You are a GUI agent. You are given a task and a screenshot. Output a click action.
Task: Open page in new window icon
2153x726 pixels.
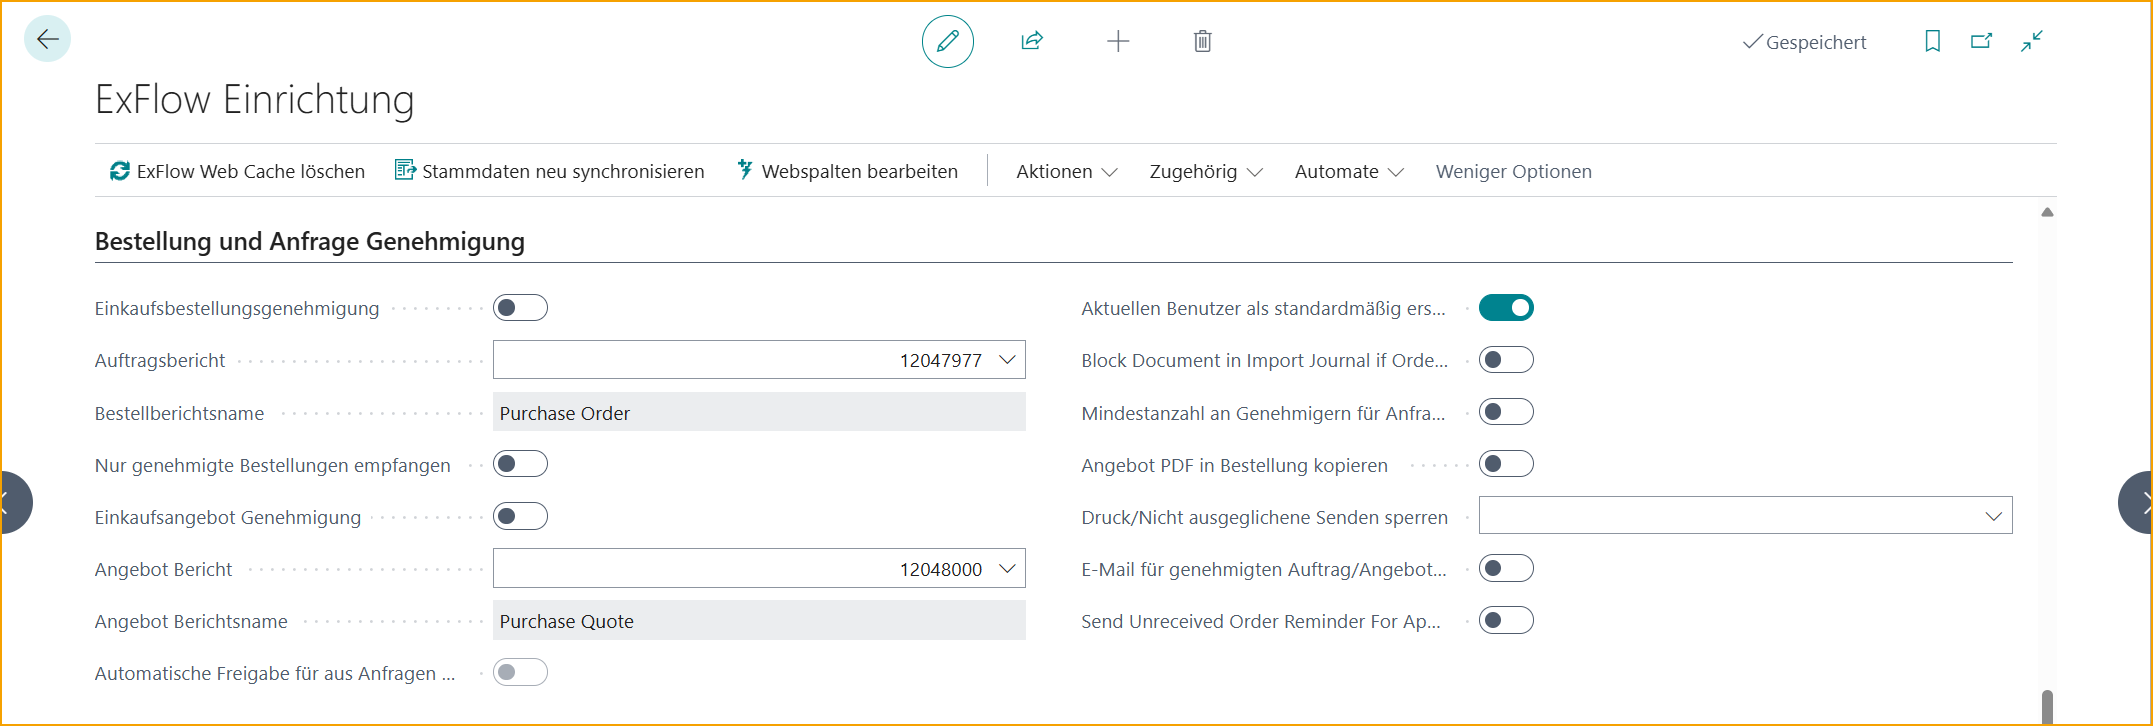(x=1981, y=41)
